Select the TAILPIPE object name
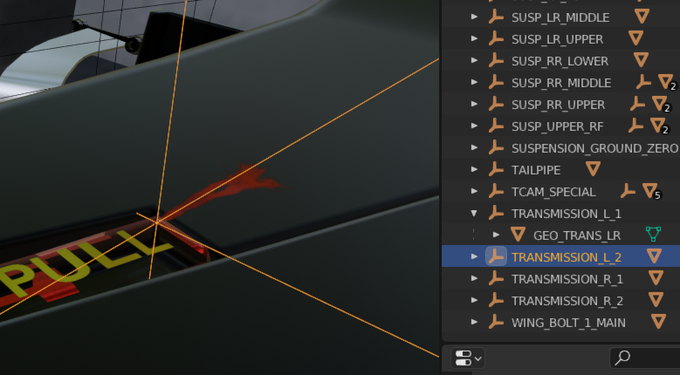Image resolution: width=680 pixels, height=375 pixels. [x=536, y=170]
